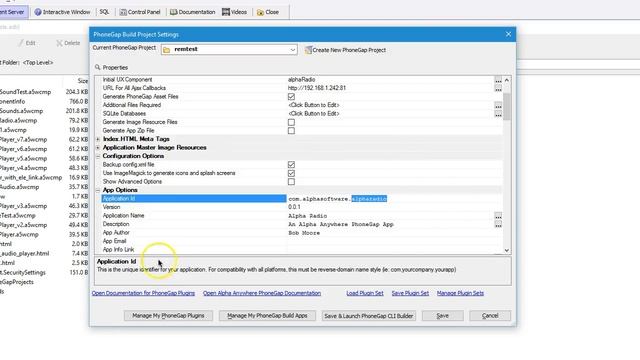Open the ellipsis editor for Additional Files Required
Viewport: 640px width, 360px height.
click(498, 105)
